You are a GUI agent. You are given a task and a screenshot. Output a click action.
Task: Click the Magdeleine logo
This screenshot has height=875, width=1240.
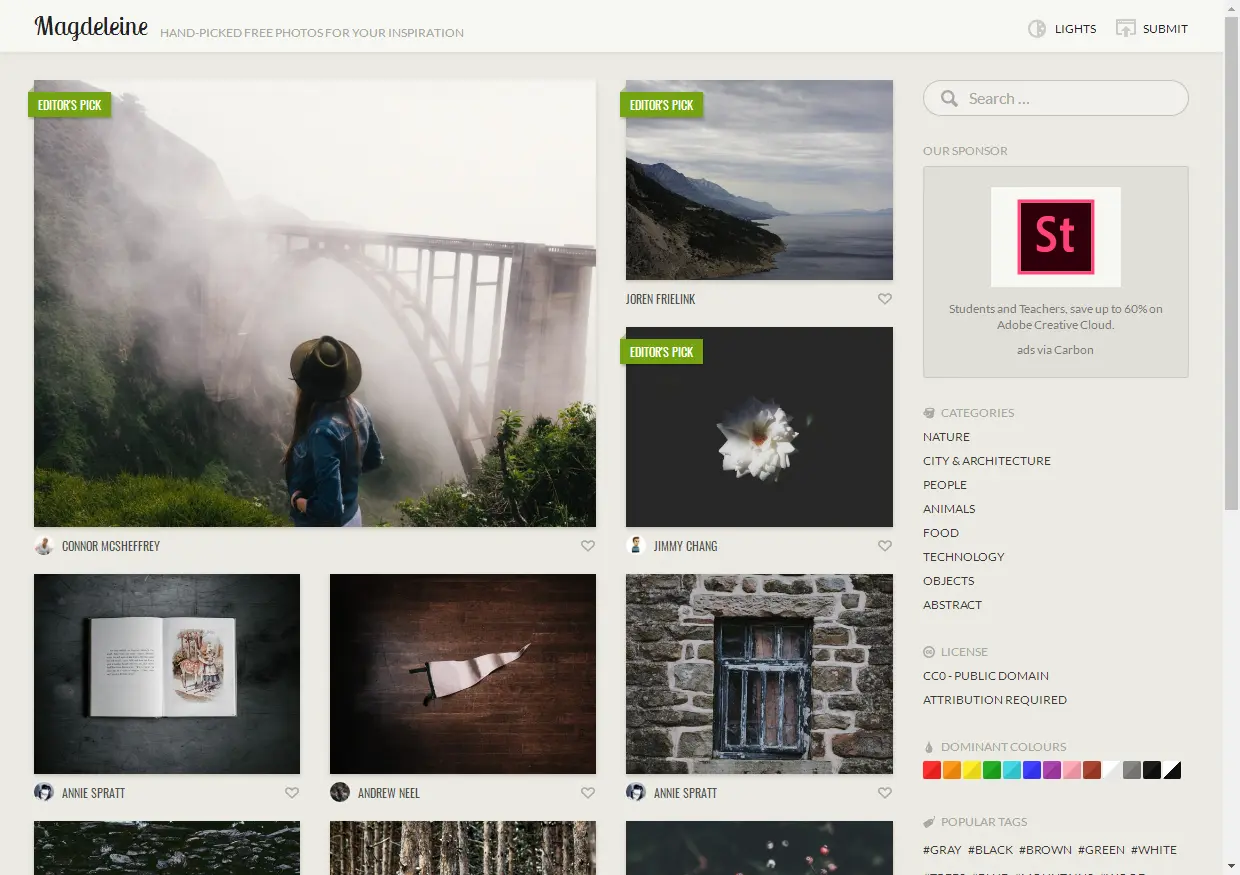click(x=91, y=28)
